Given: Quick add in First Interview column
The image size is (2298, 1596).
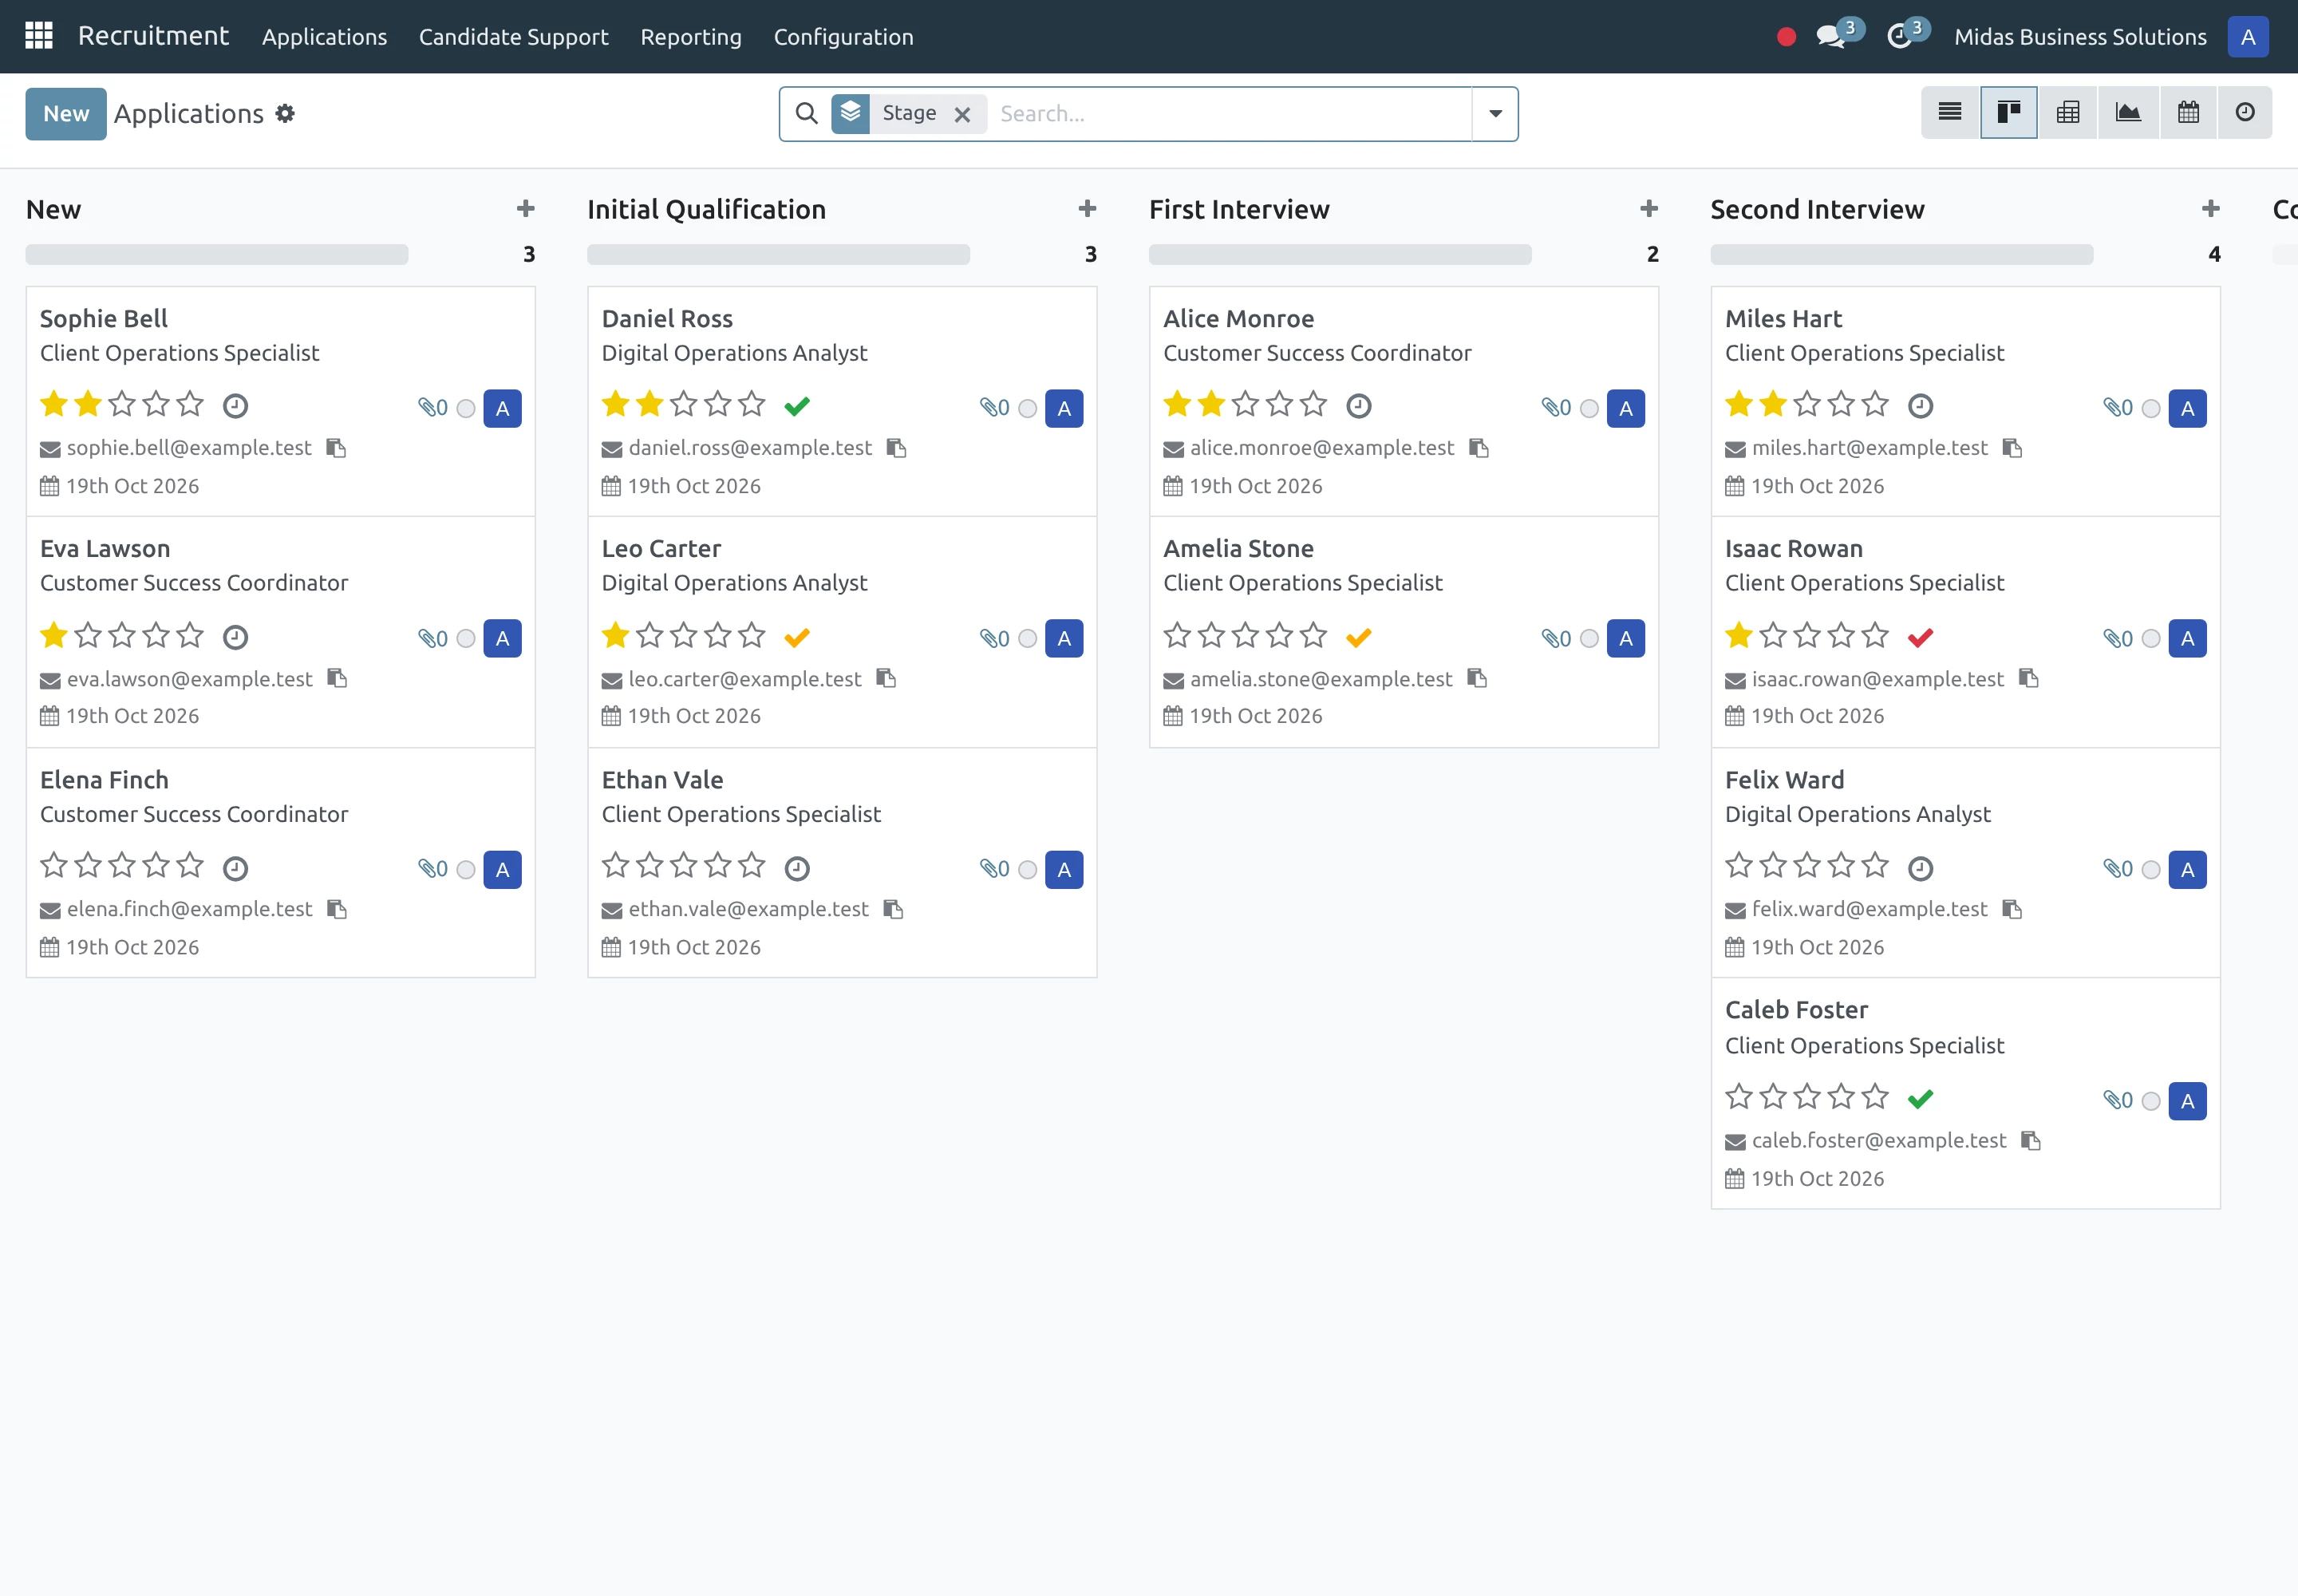Looking at the screenshot, I should point(1649,208).
